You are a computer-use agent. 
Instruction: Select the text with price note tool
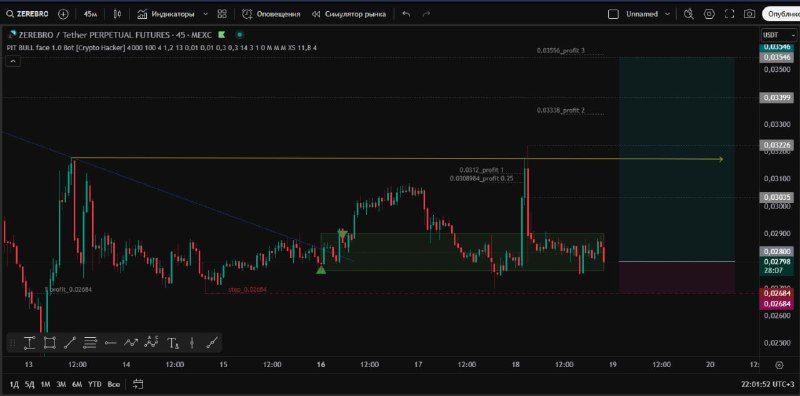point(173,343)
